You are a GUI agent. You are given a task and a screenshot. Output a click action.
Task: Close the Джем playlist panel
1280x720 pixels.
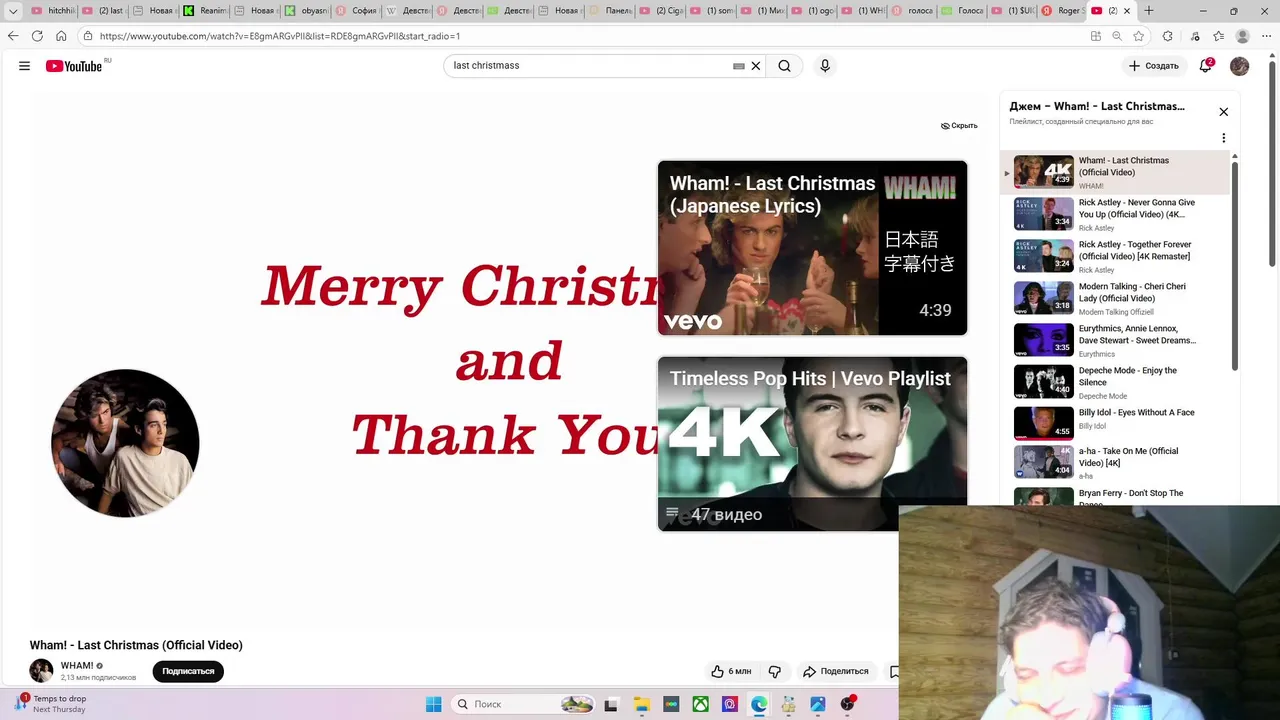point(1223,112)
